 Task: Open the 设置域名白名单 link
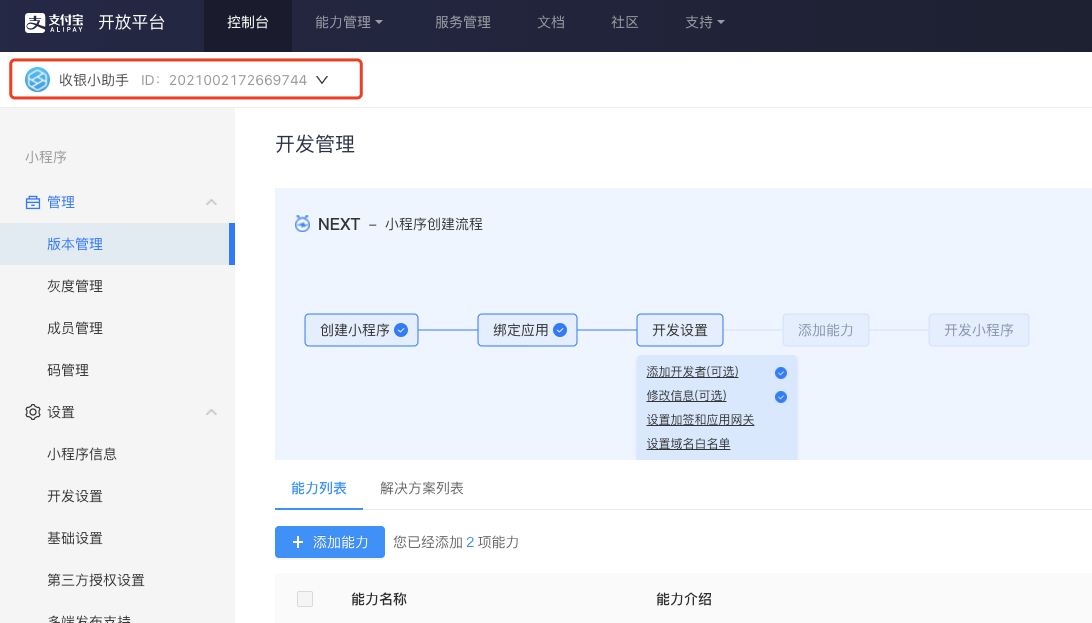point(688,443)
